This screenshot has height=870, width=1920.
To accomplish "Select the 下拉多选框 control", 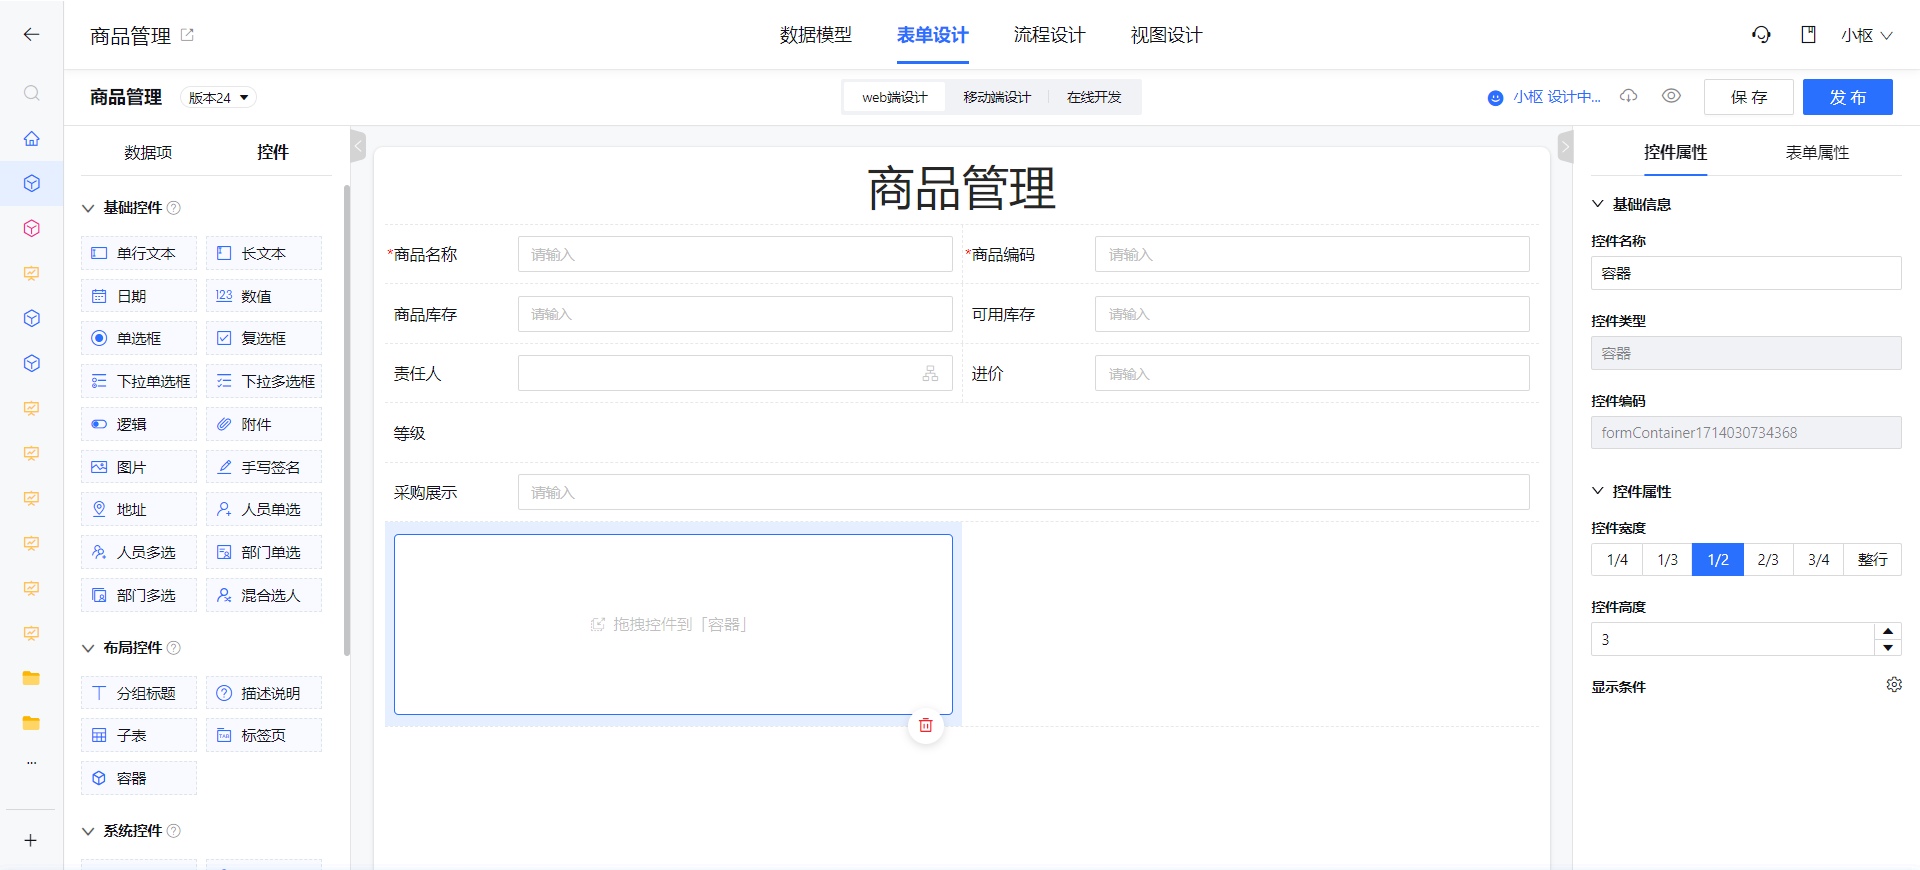I will (x=264, y=381).
